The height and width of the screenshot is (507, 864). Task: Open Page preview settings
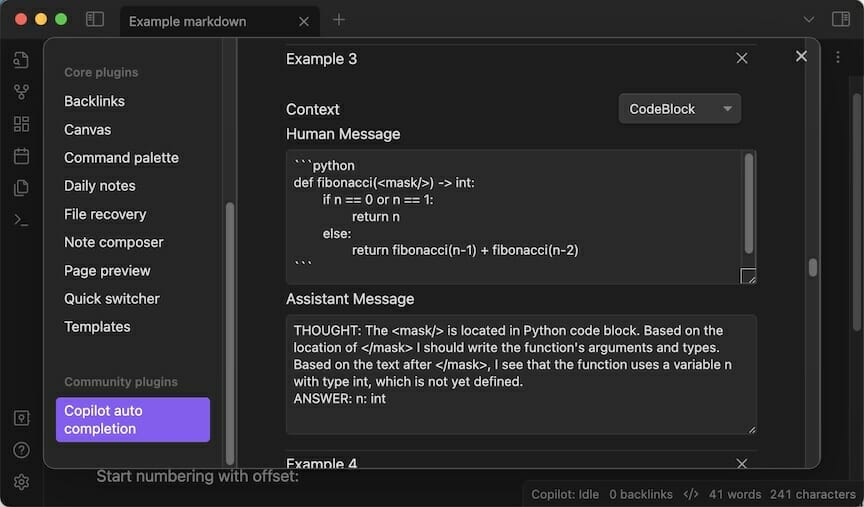[107, 271]
